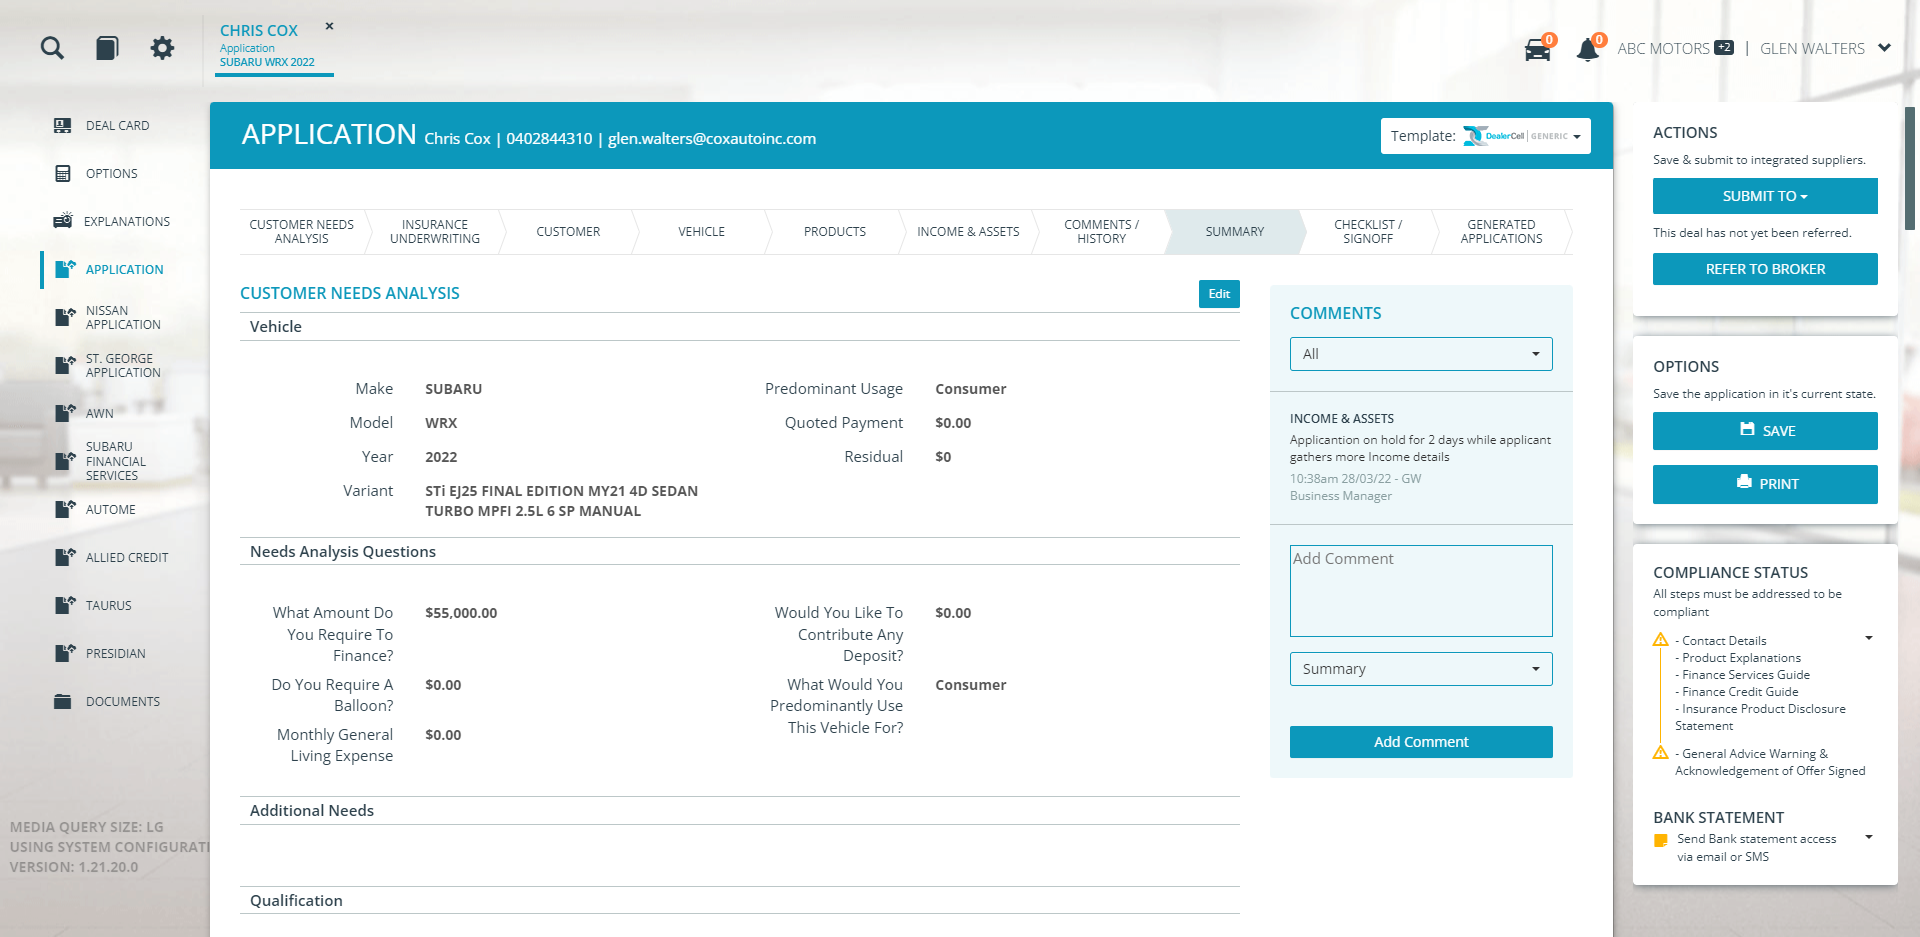Click the Autome sidebar icon
Viewport: 1920px width, 937px height.
(x=65, y=509)
